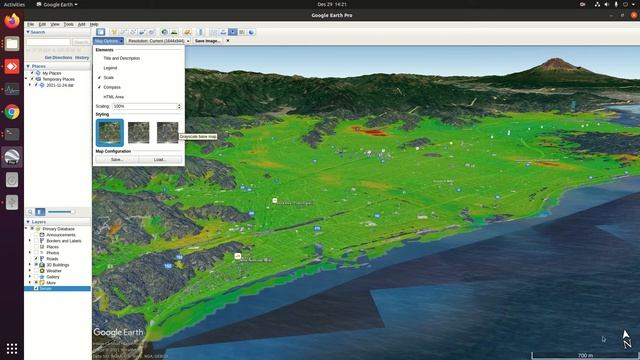The image size is (640, 360).
Task: Open Firefox from the Ubuntu dock
Action: click(x=12, y=20)
